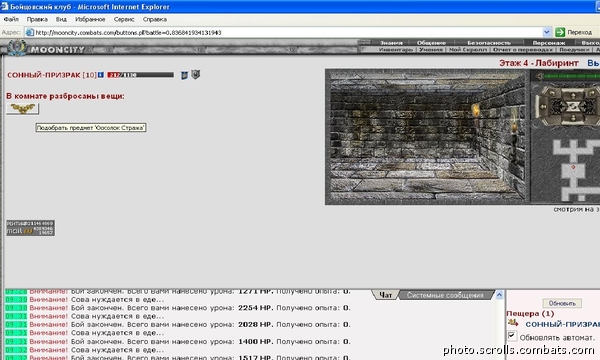Viewport: 600px width, 360px height.
Task: Click the center refresh button of the navigation pad
Action: (x=573, y=107)
